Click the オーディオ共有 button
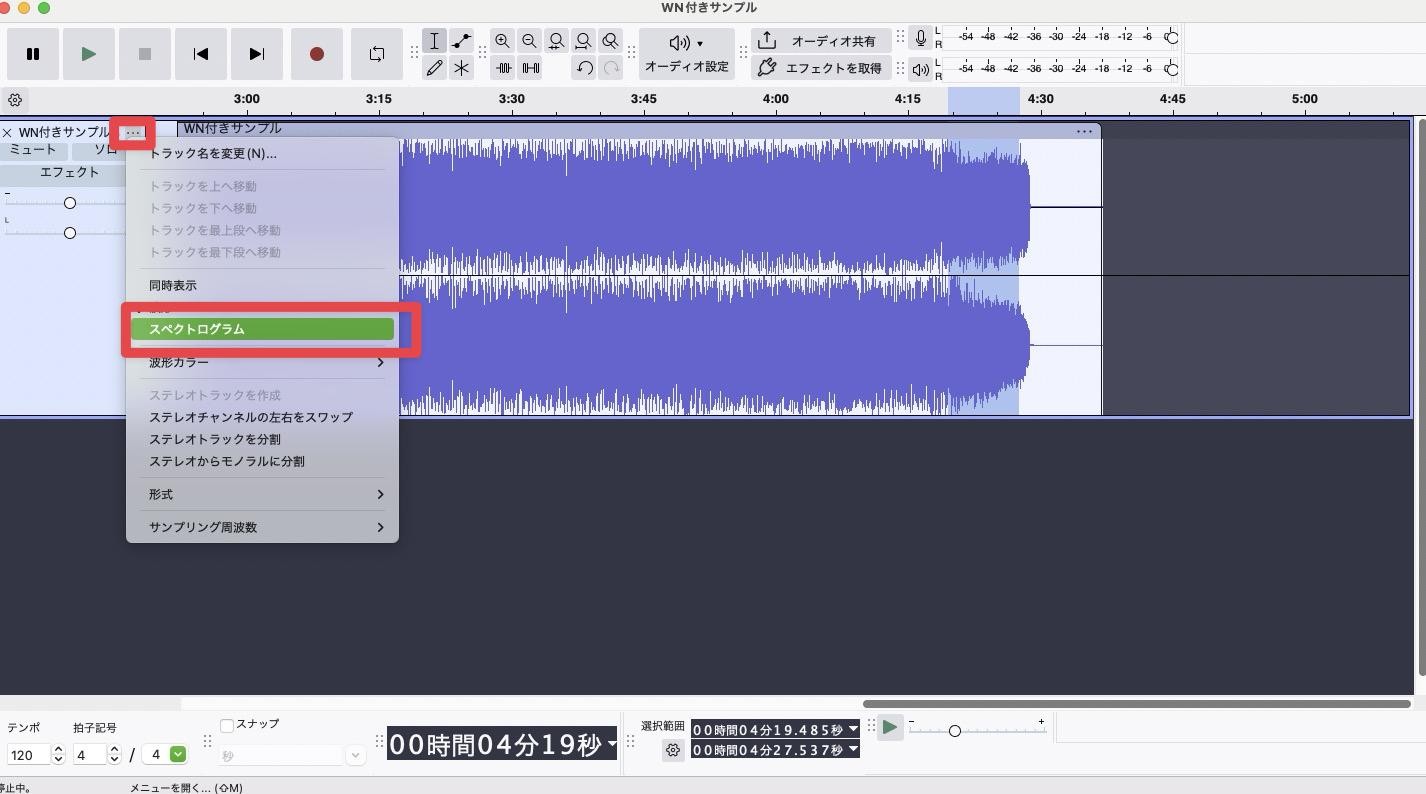The width and height of the screenshot is (1426, 794). pos(820,41)
